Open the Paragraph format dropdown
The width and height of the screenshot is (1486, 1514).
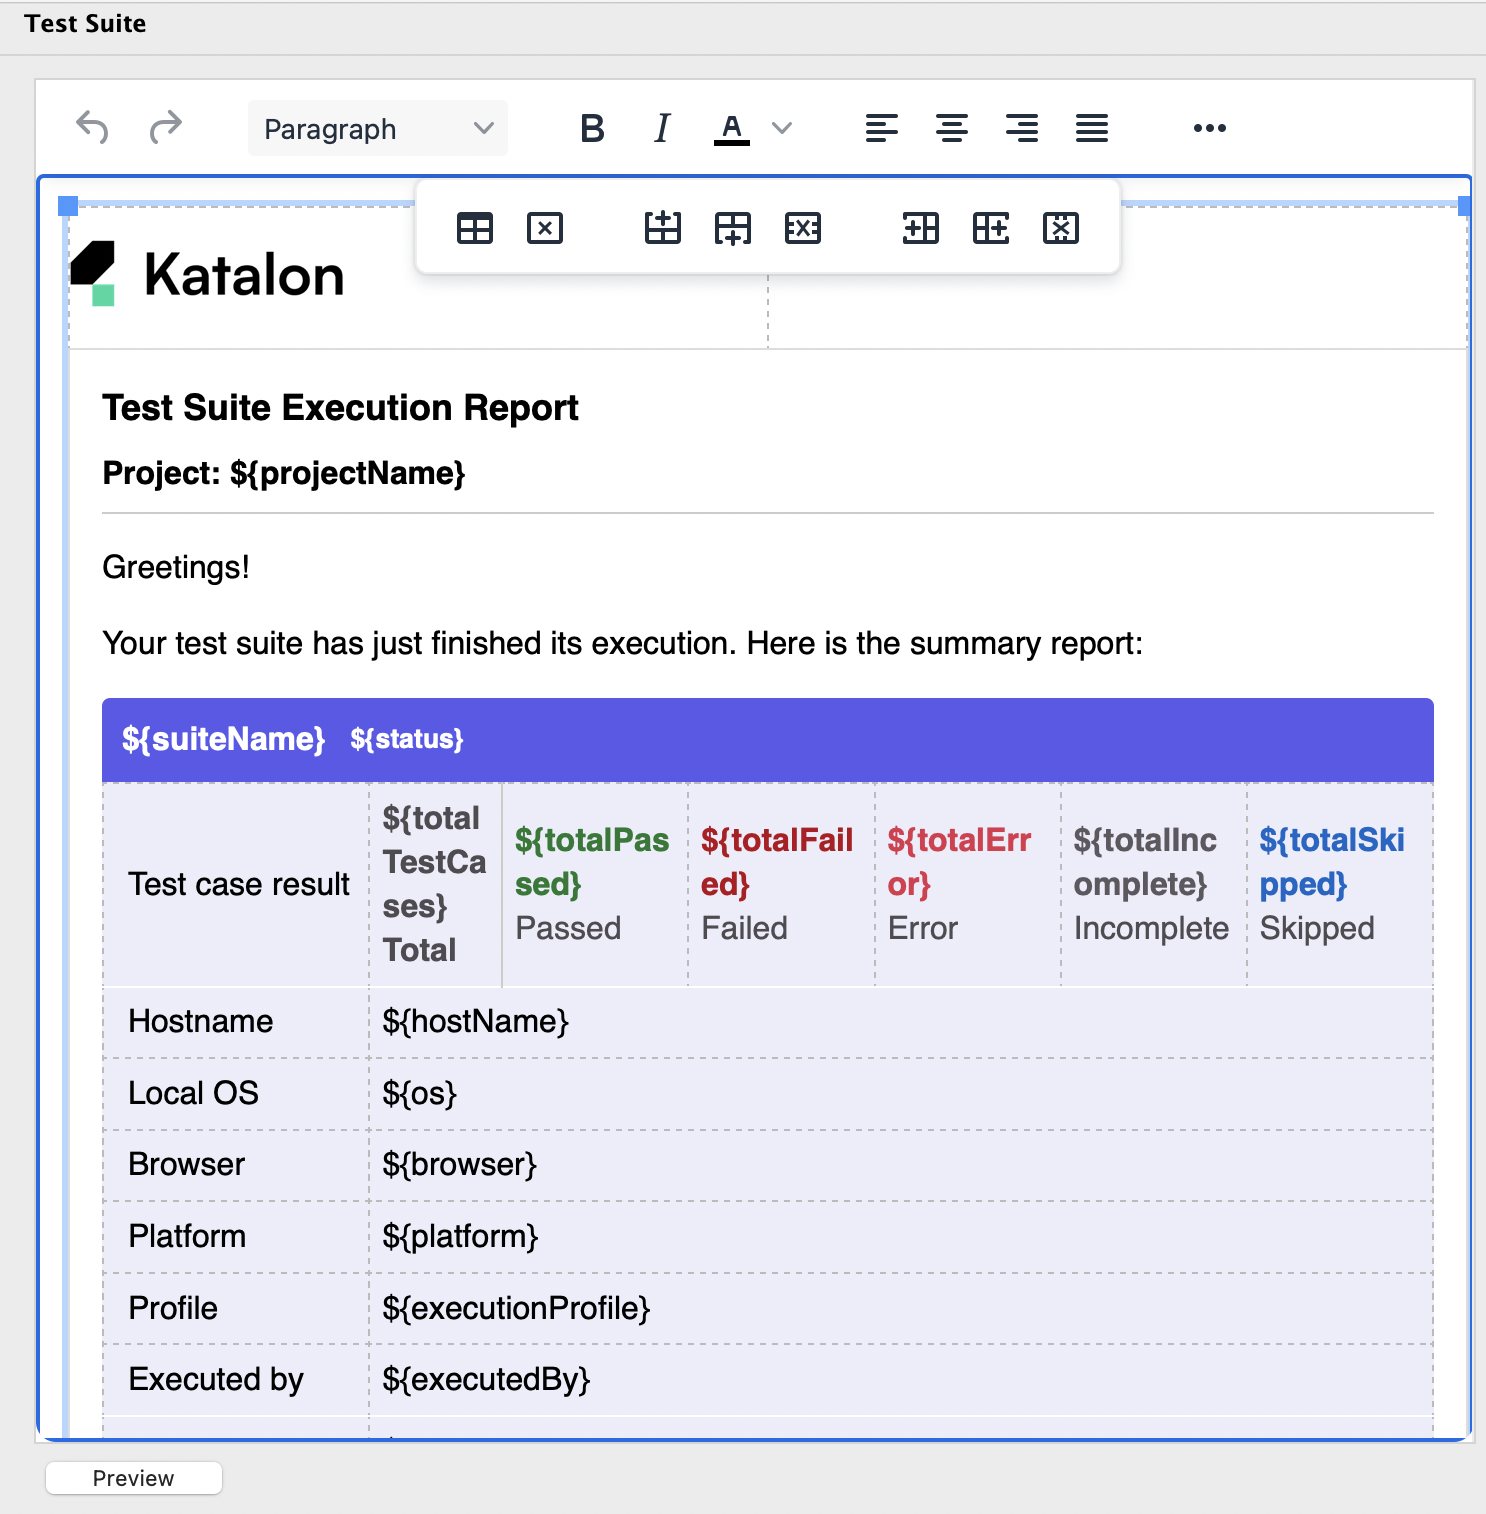(x=378, y=128)
